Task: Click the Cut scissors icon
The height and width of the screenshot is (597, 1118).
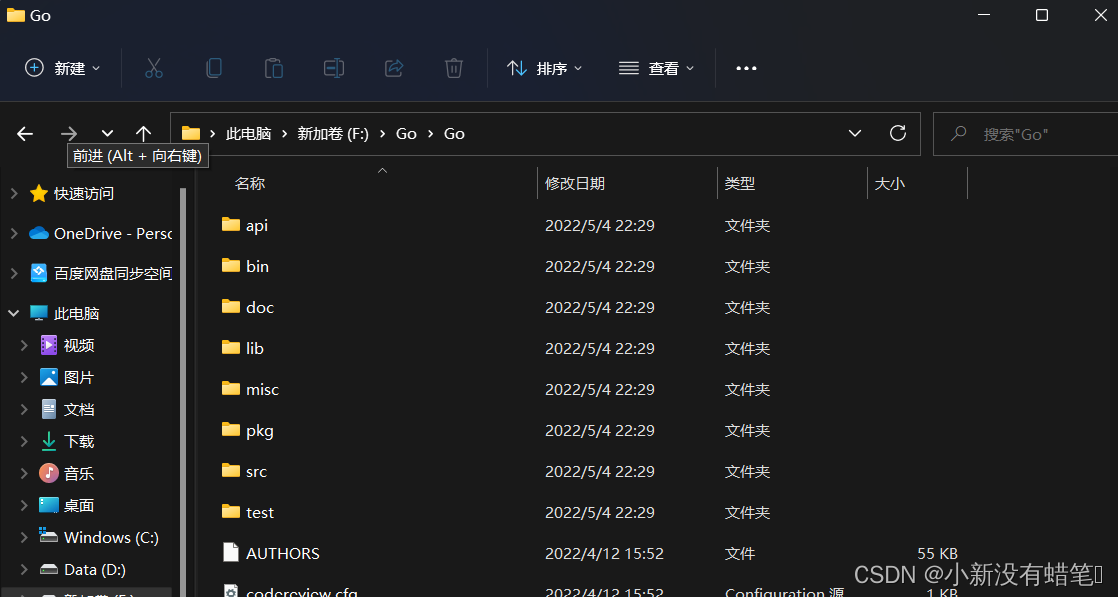Action: pos(153,68)
